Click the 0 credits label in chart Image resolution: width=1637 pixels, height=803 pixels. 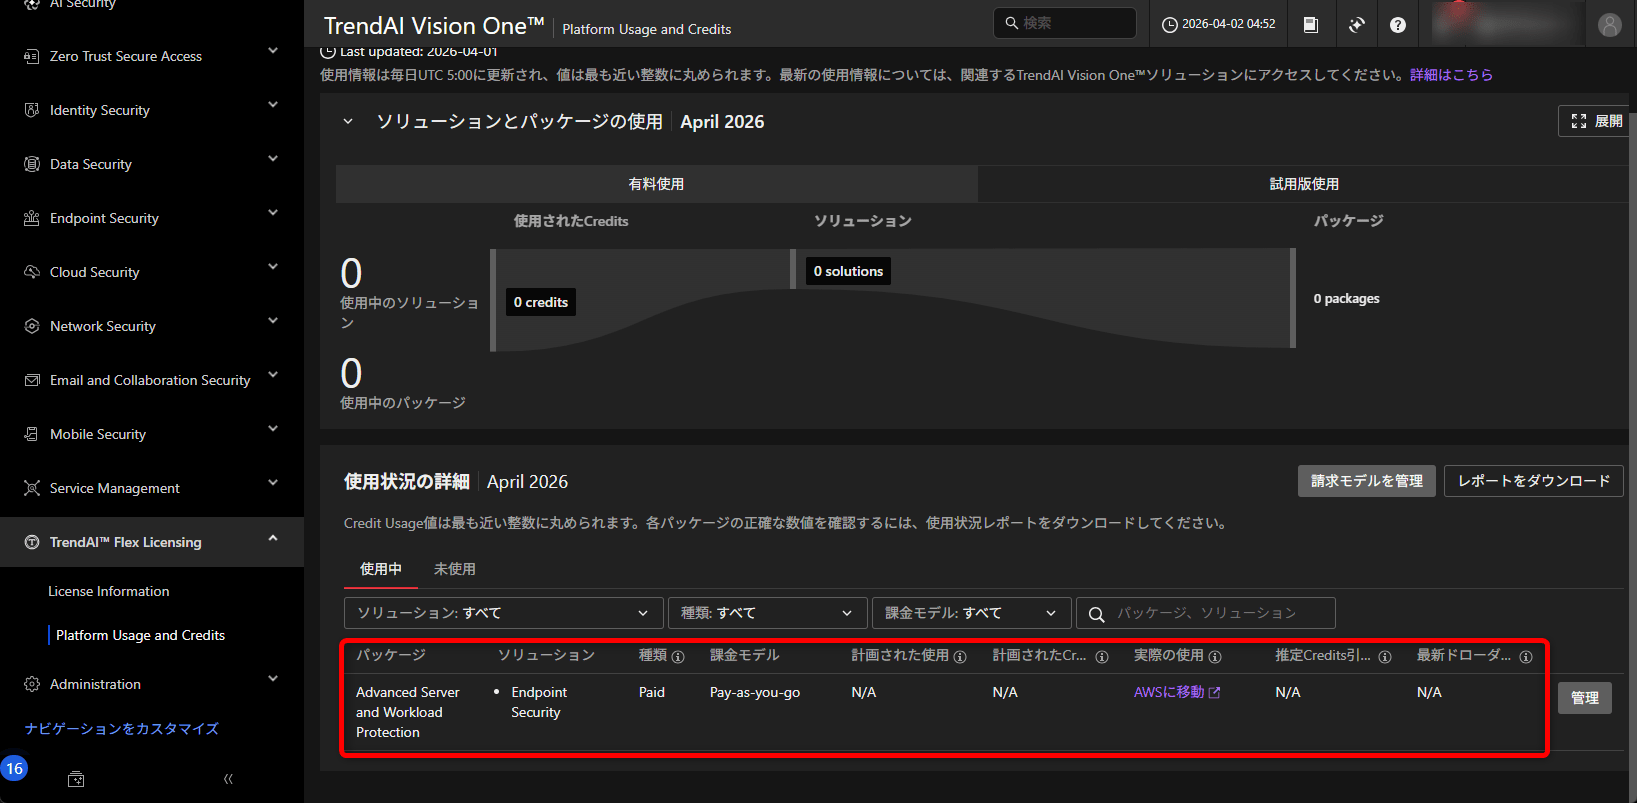(541, 302)
